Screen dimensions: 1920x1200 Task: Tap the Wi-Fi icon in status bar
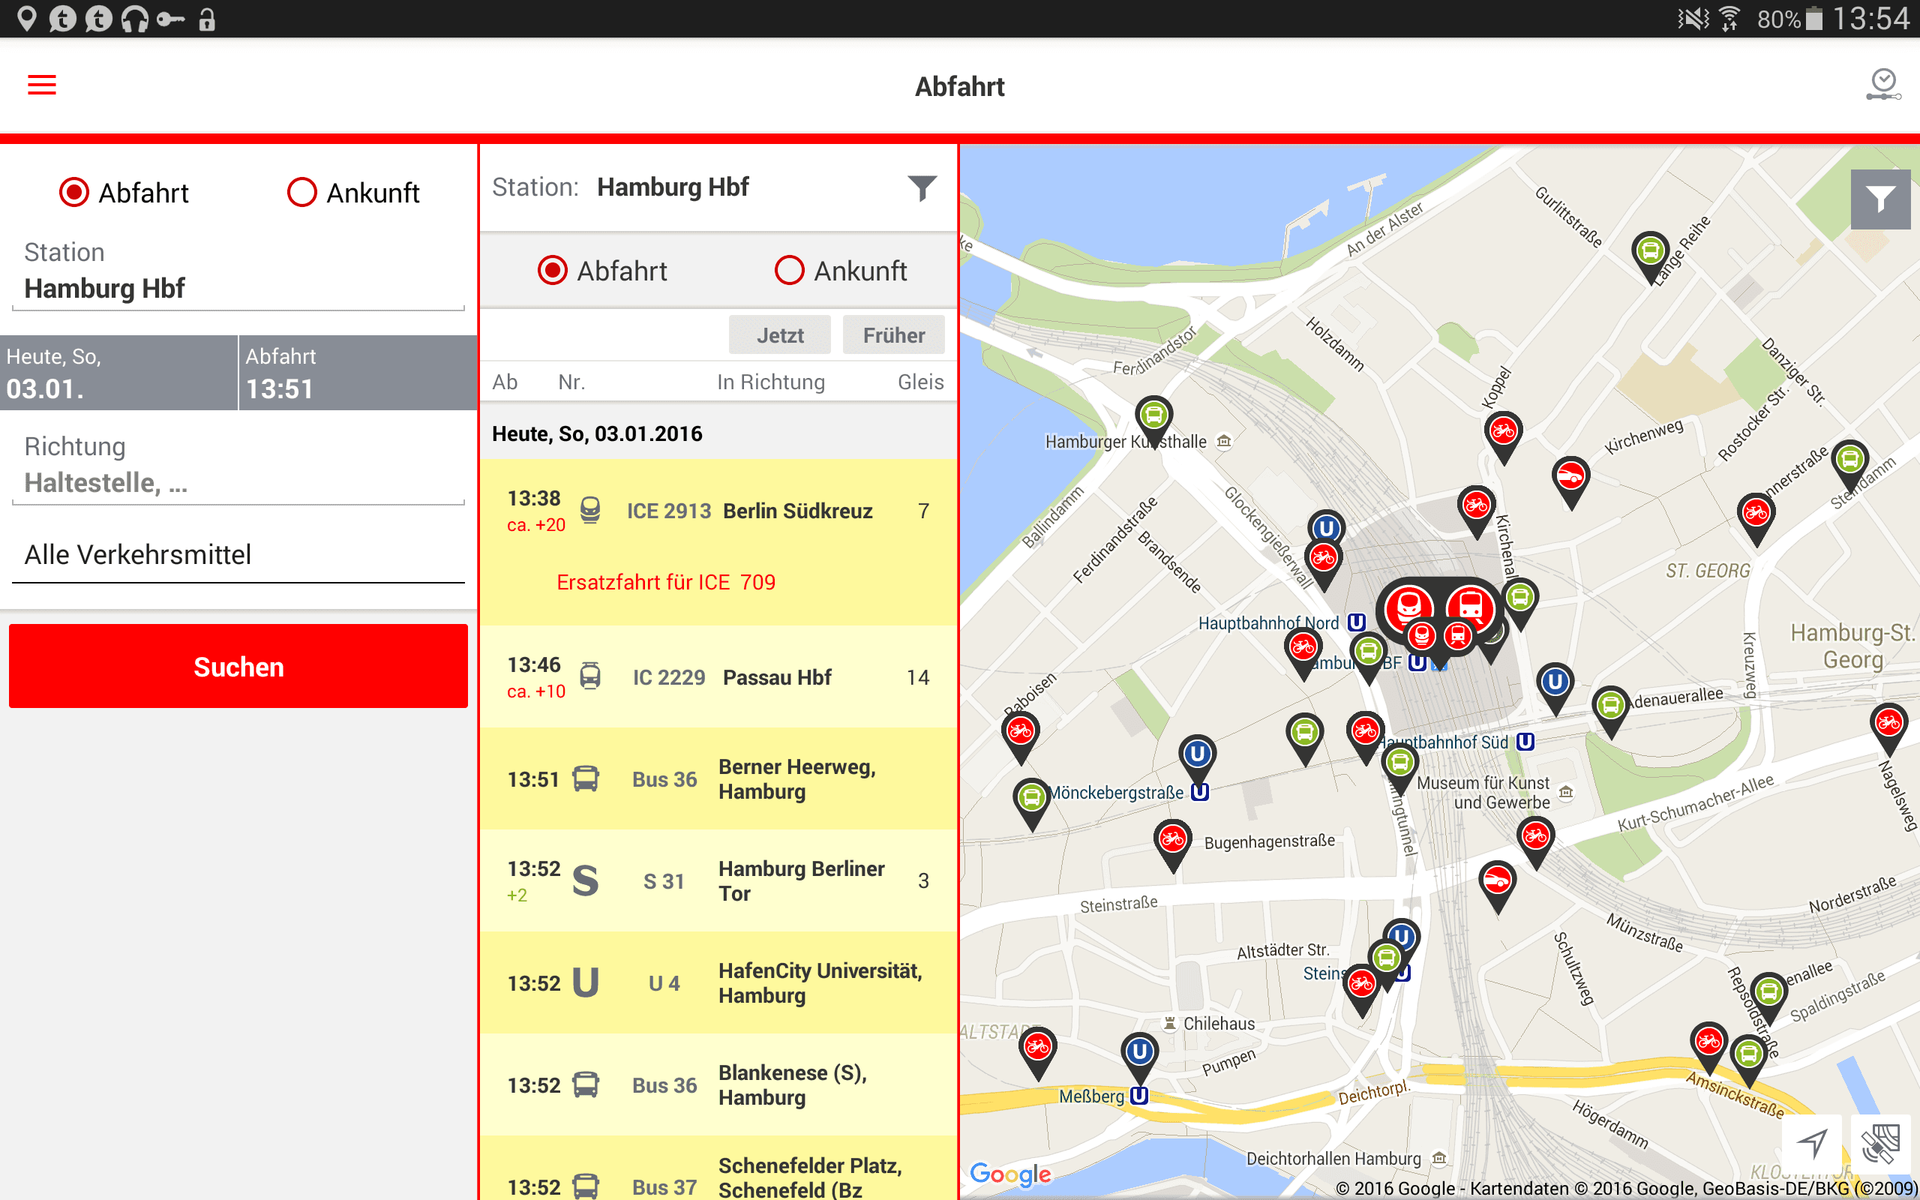(1729, 19)
